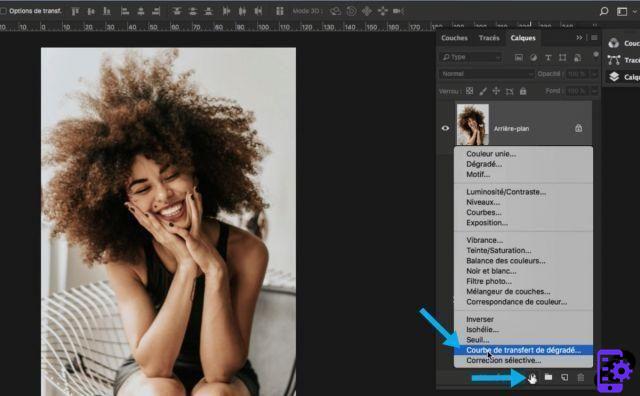Viewport: 640px width, 396px height.
Task: Open the Normal blend mode dropdown
Action: [487, 74]
